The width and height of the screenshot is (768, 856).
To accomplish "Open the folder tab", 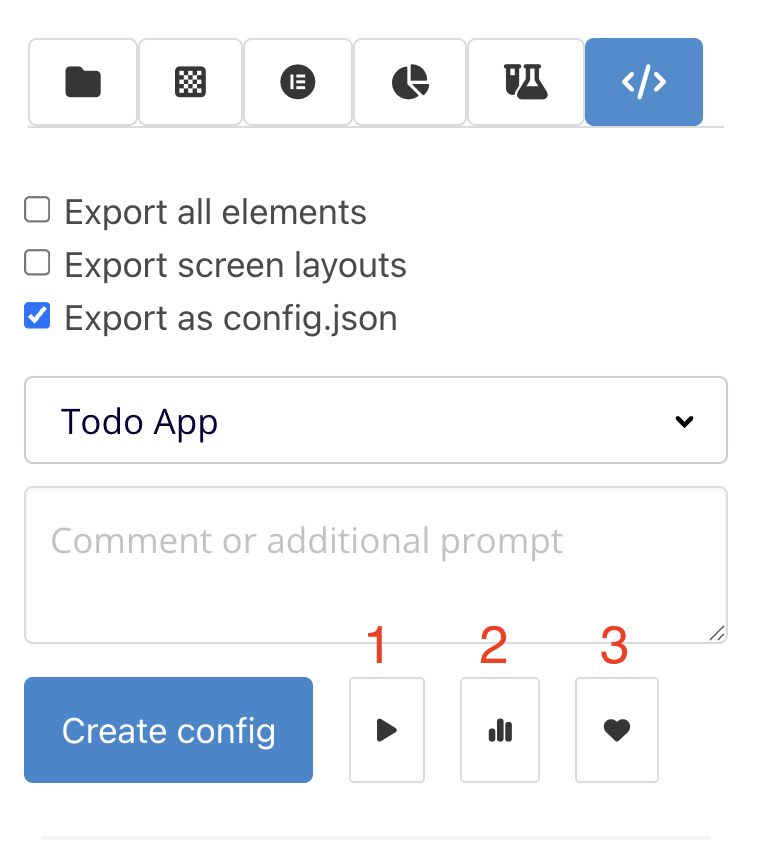I will pos(83,82).
